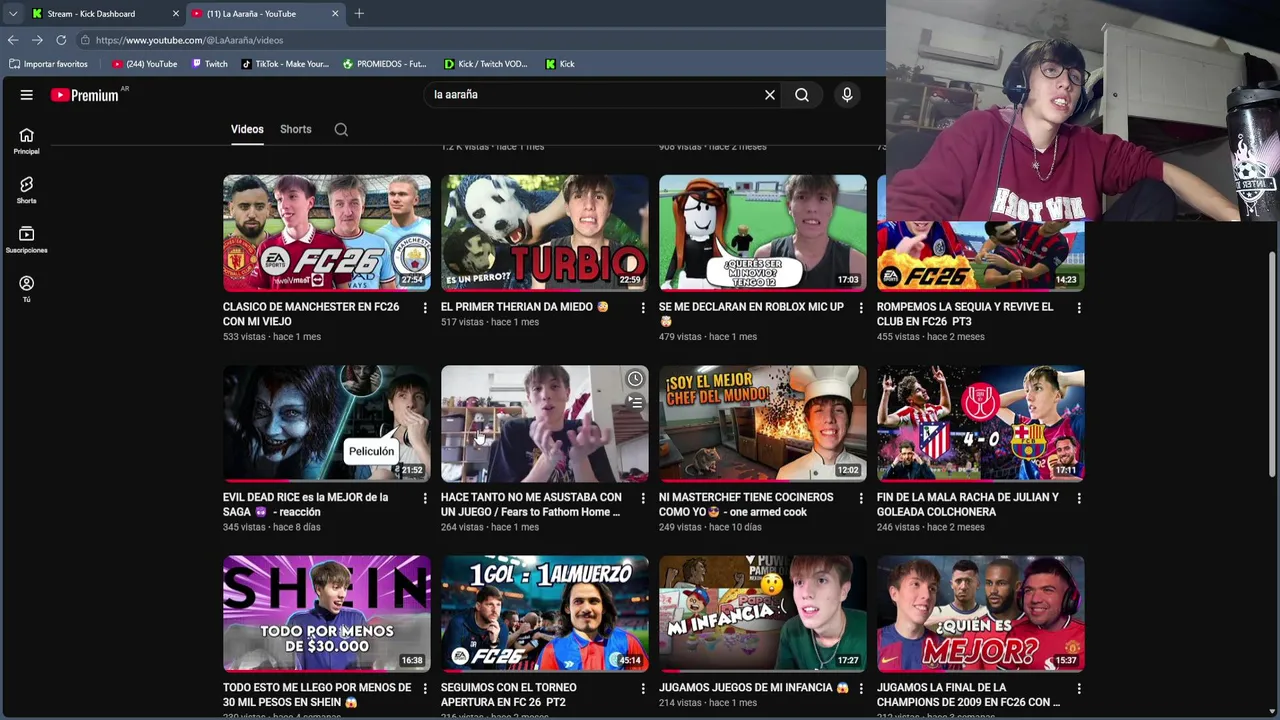Open options for JUGAMOS LA FINAL video
This screenshot has height=720, width=1280.
(1079, 689)
